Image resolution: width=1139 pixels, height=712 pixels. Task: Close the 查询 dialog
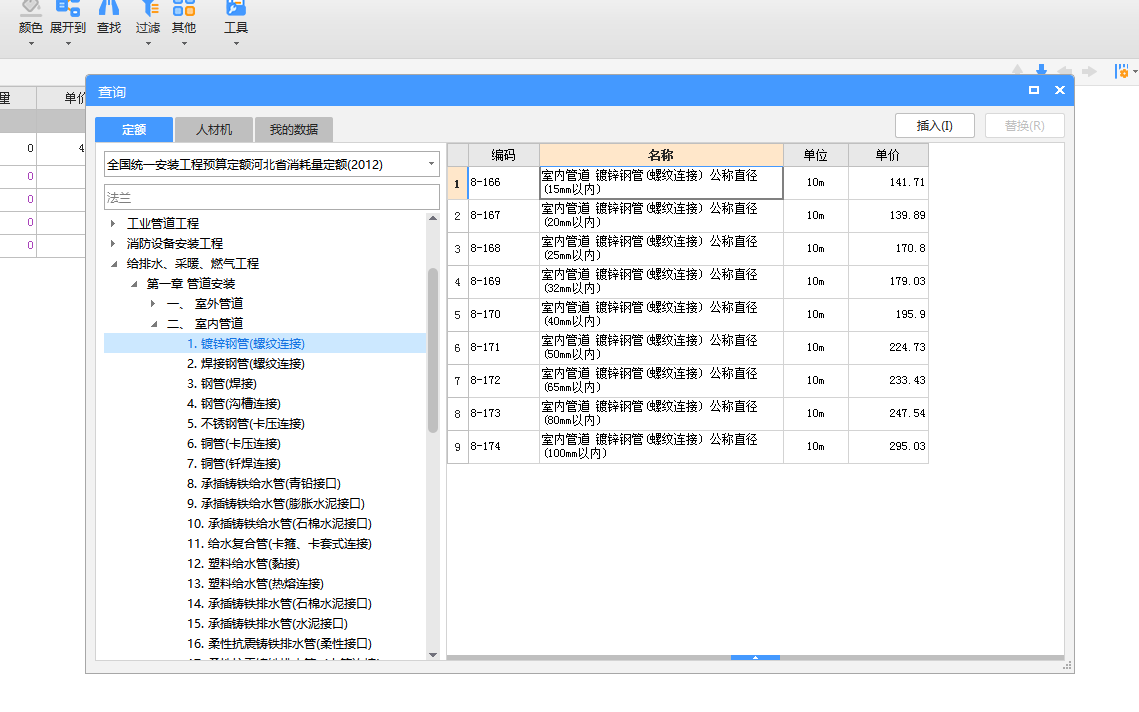[x=1060, y=90]
